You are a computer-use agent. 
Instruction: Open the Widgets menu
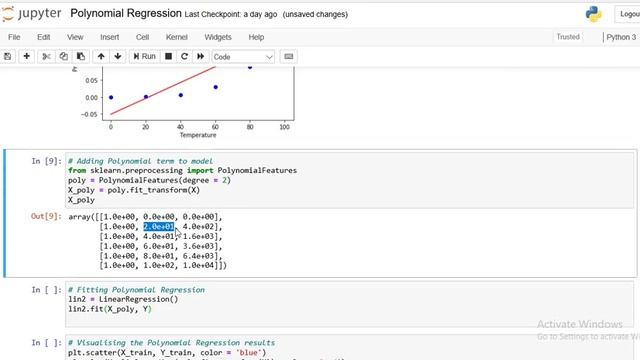[218, 37]
